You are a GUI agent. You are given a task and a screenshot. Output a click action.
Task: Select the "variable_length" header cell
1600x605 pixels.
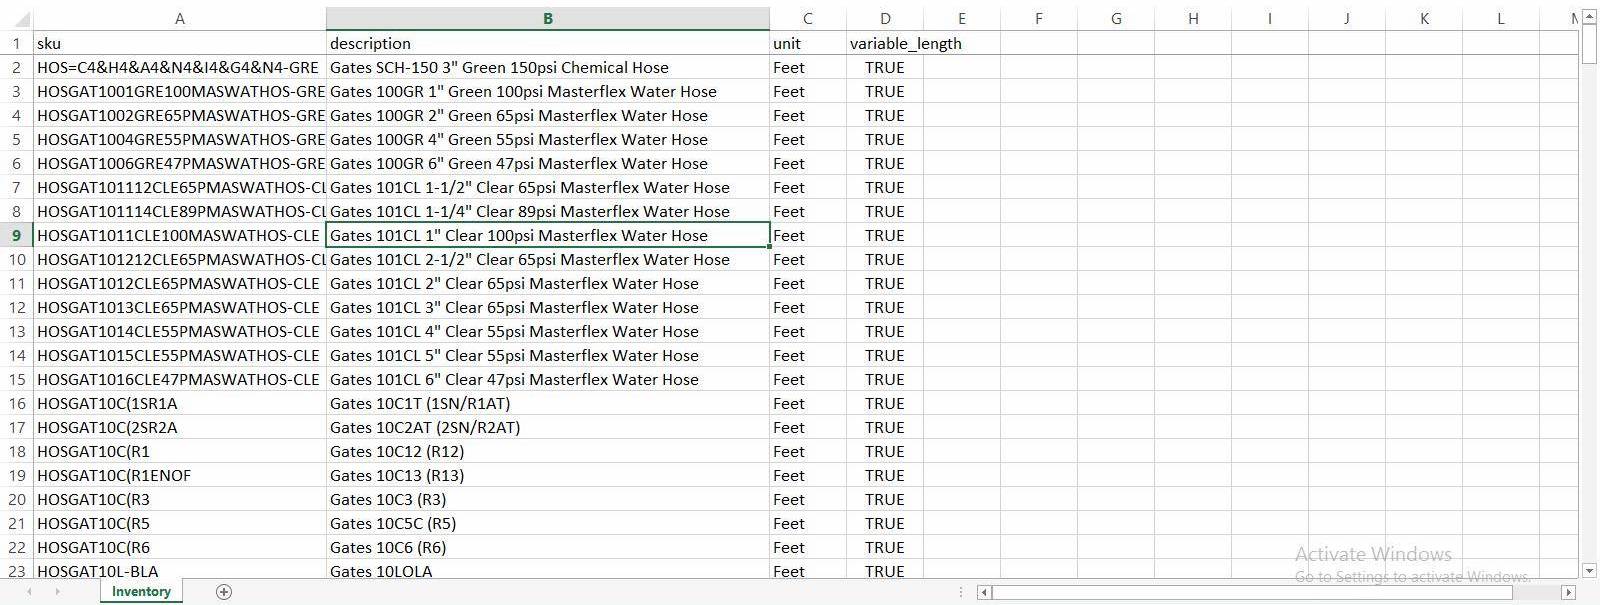click(x=905, y=44)
